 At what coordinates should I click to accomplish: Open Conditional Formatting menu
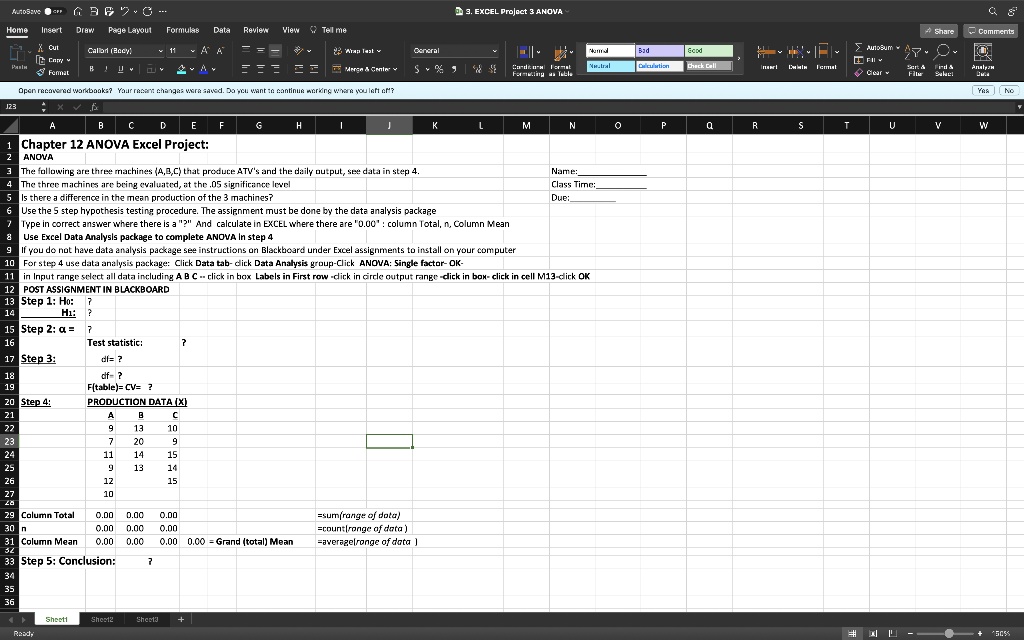click(x=528, y=60)
